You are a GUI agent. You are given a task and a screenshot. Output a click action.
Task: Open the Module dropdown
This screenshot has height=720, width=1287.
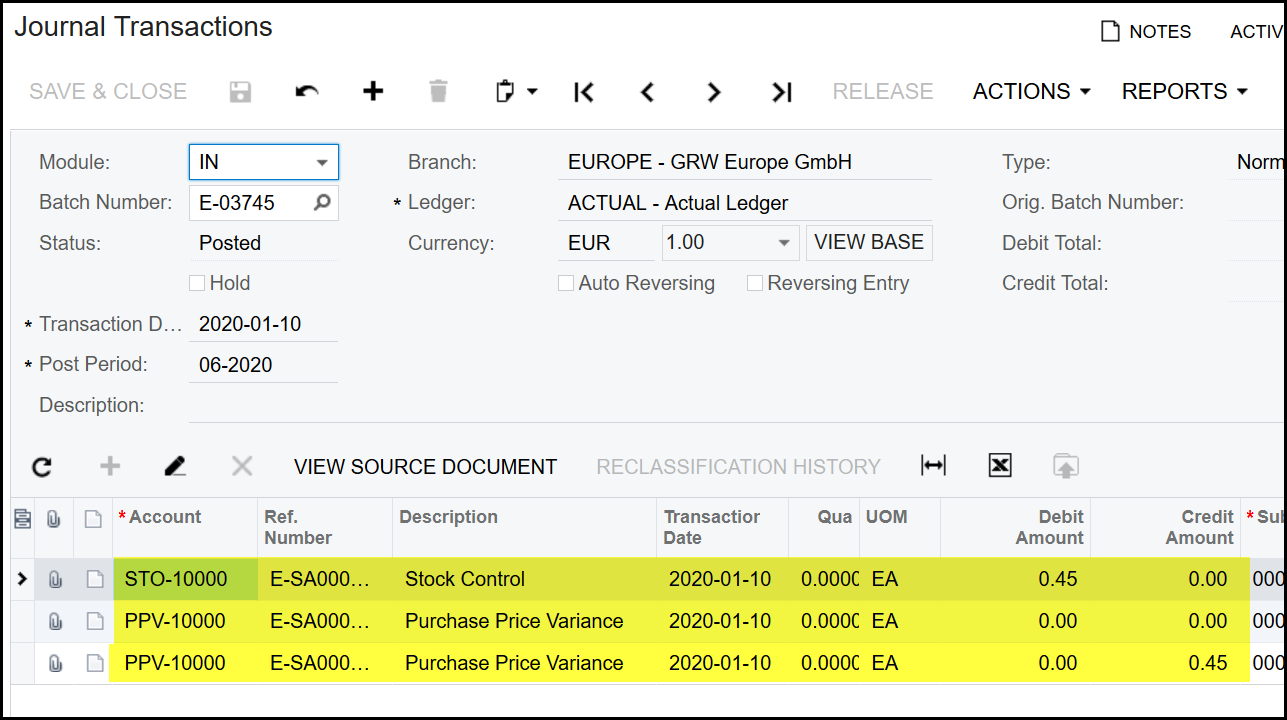pyautogui.click(x=322, y=162)
